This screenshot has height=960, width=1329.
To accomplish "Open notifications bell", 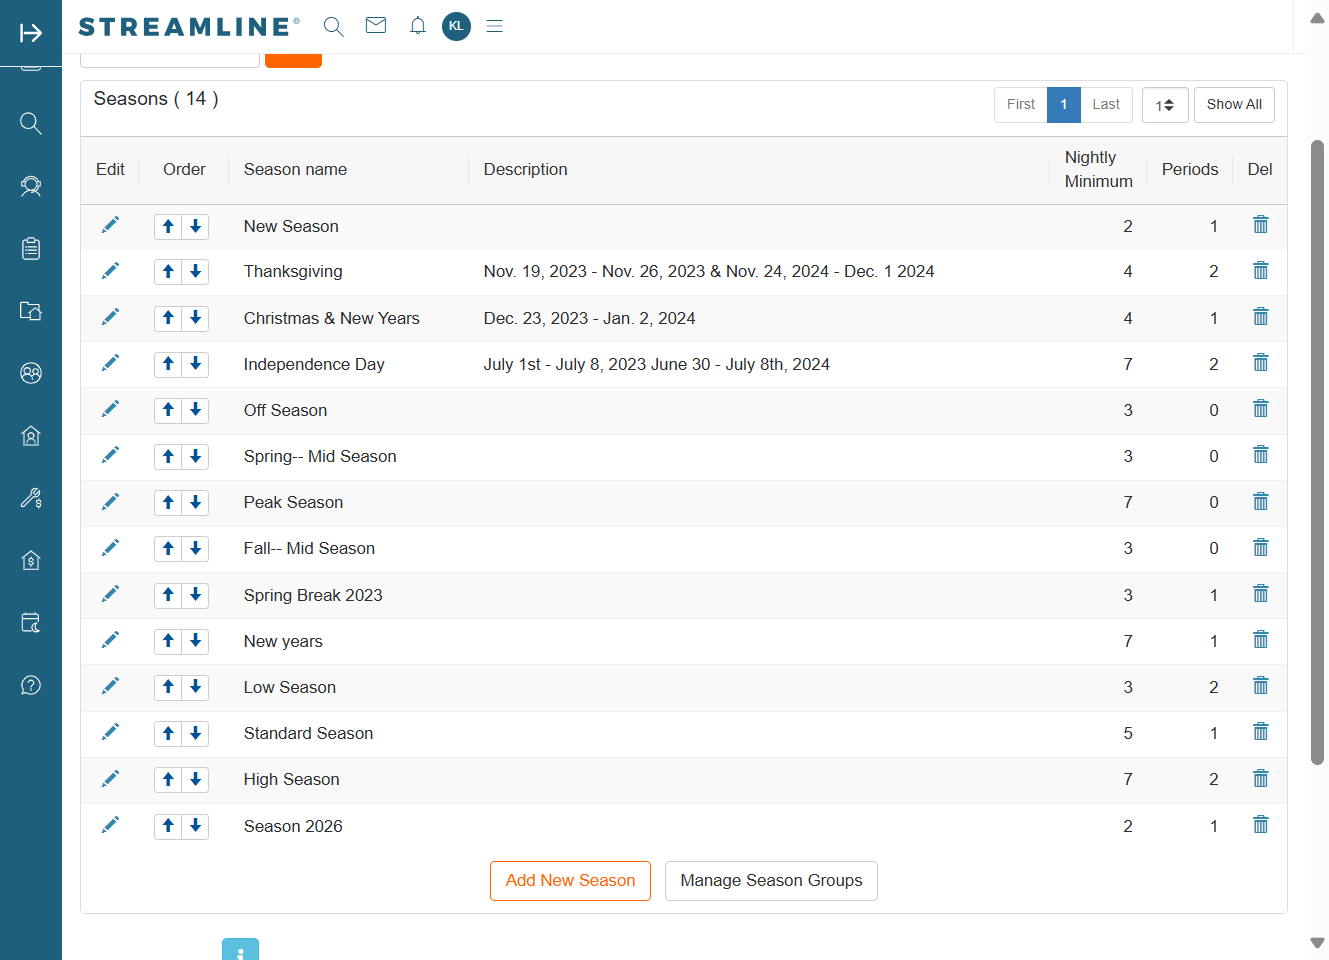I will [x=418, y=26].
